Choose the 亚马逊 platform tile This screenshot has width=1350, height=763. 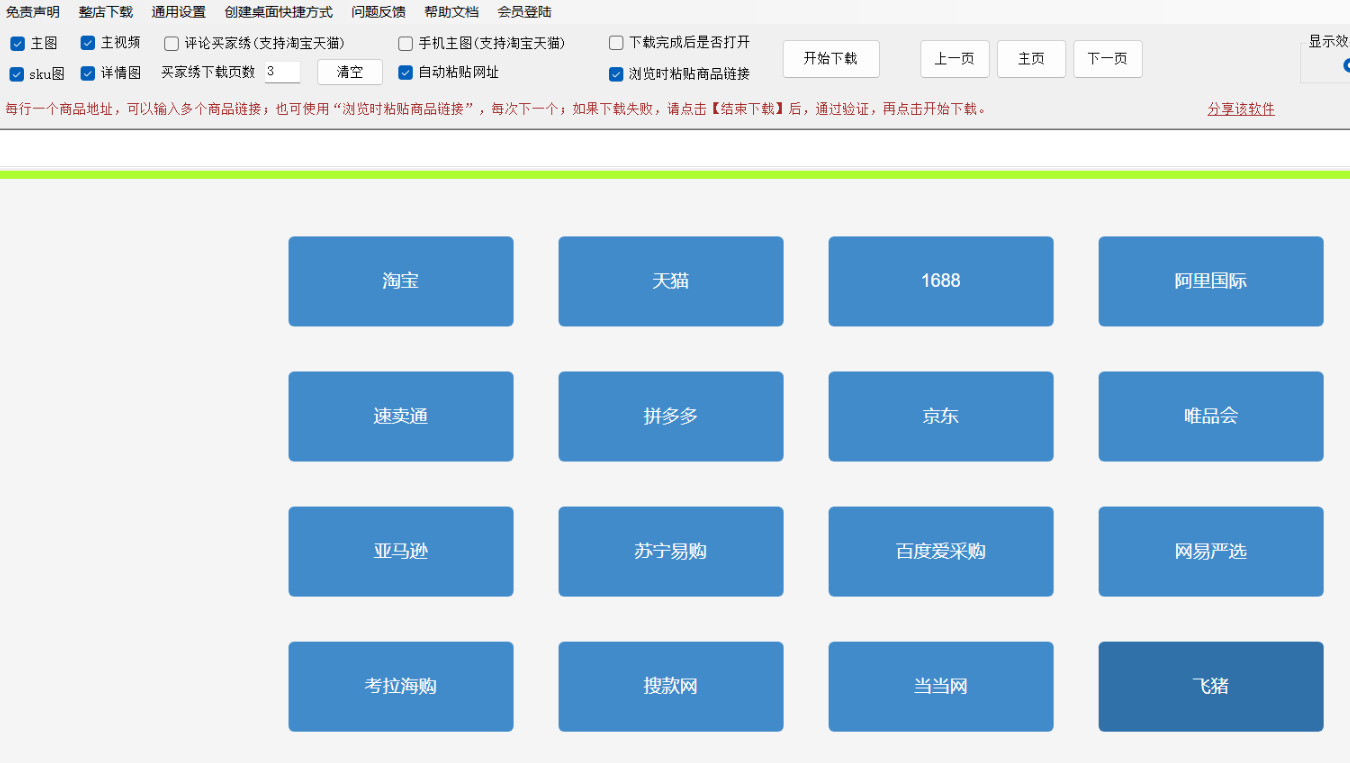(x=401, y=551)
